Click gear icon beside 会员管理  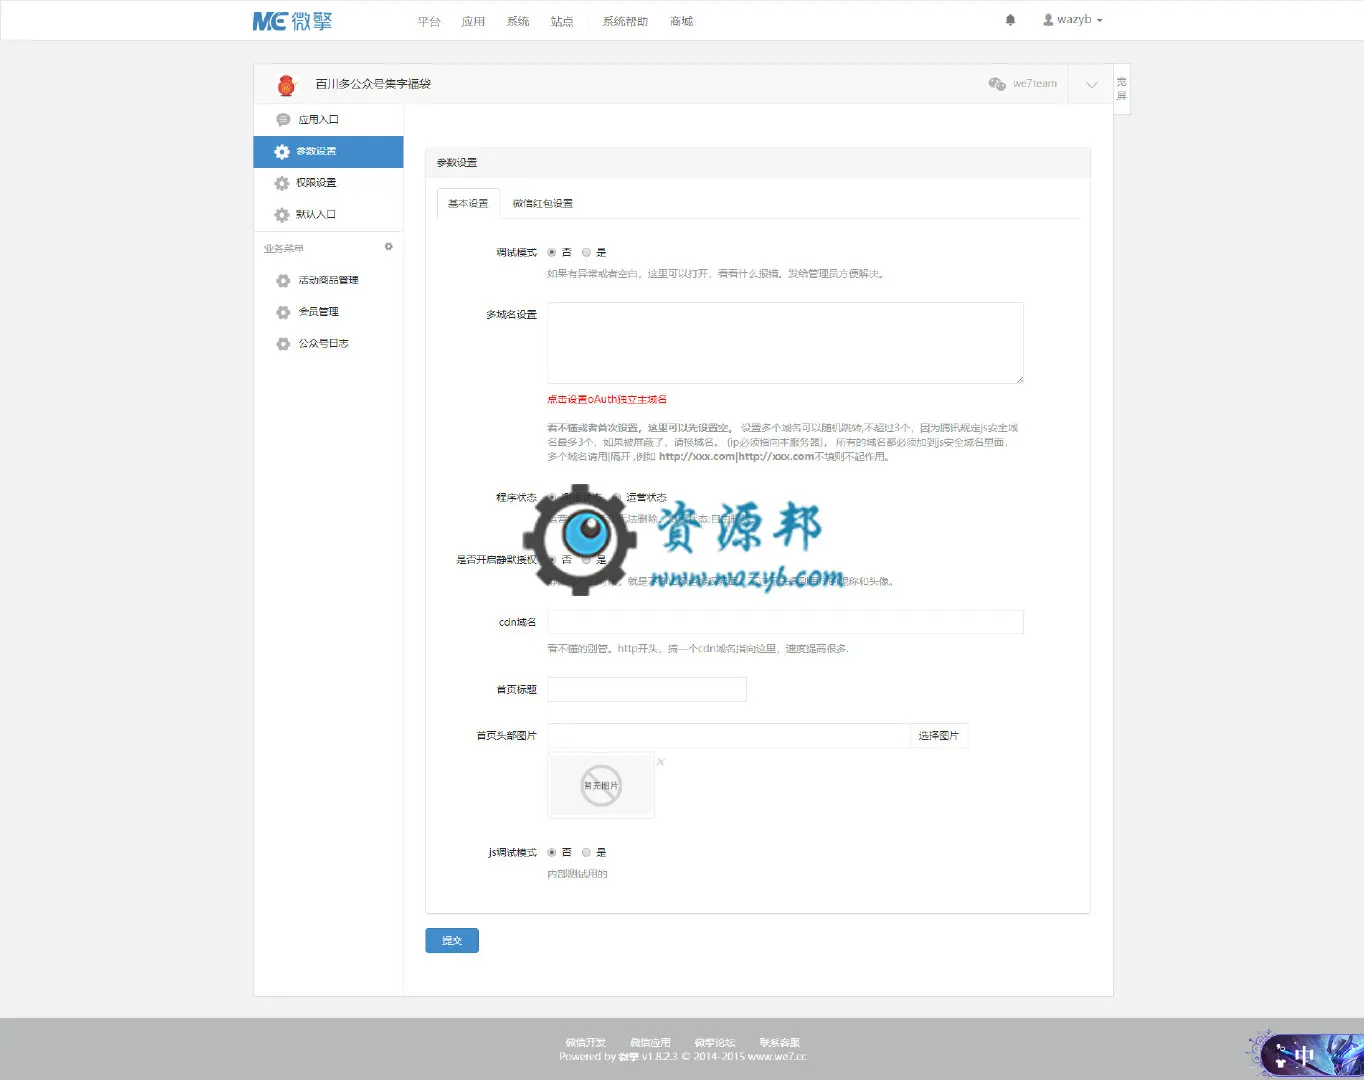283,312
